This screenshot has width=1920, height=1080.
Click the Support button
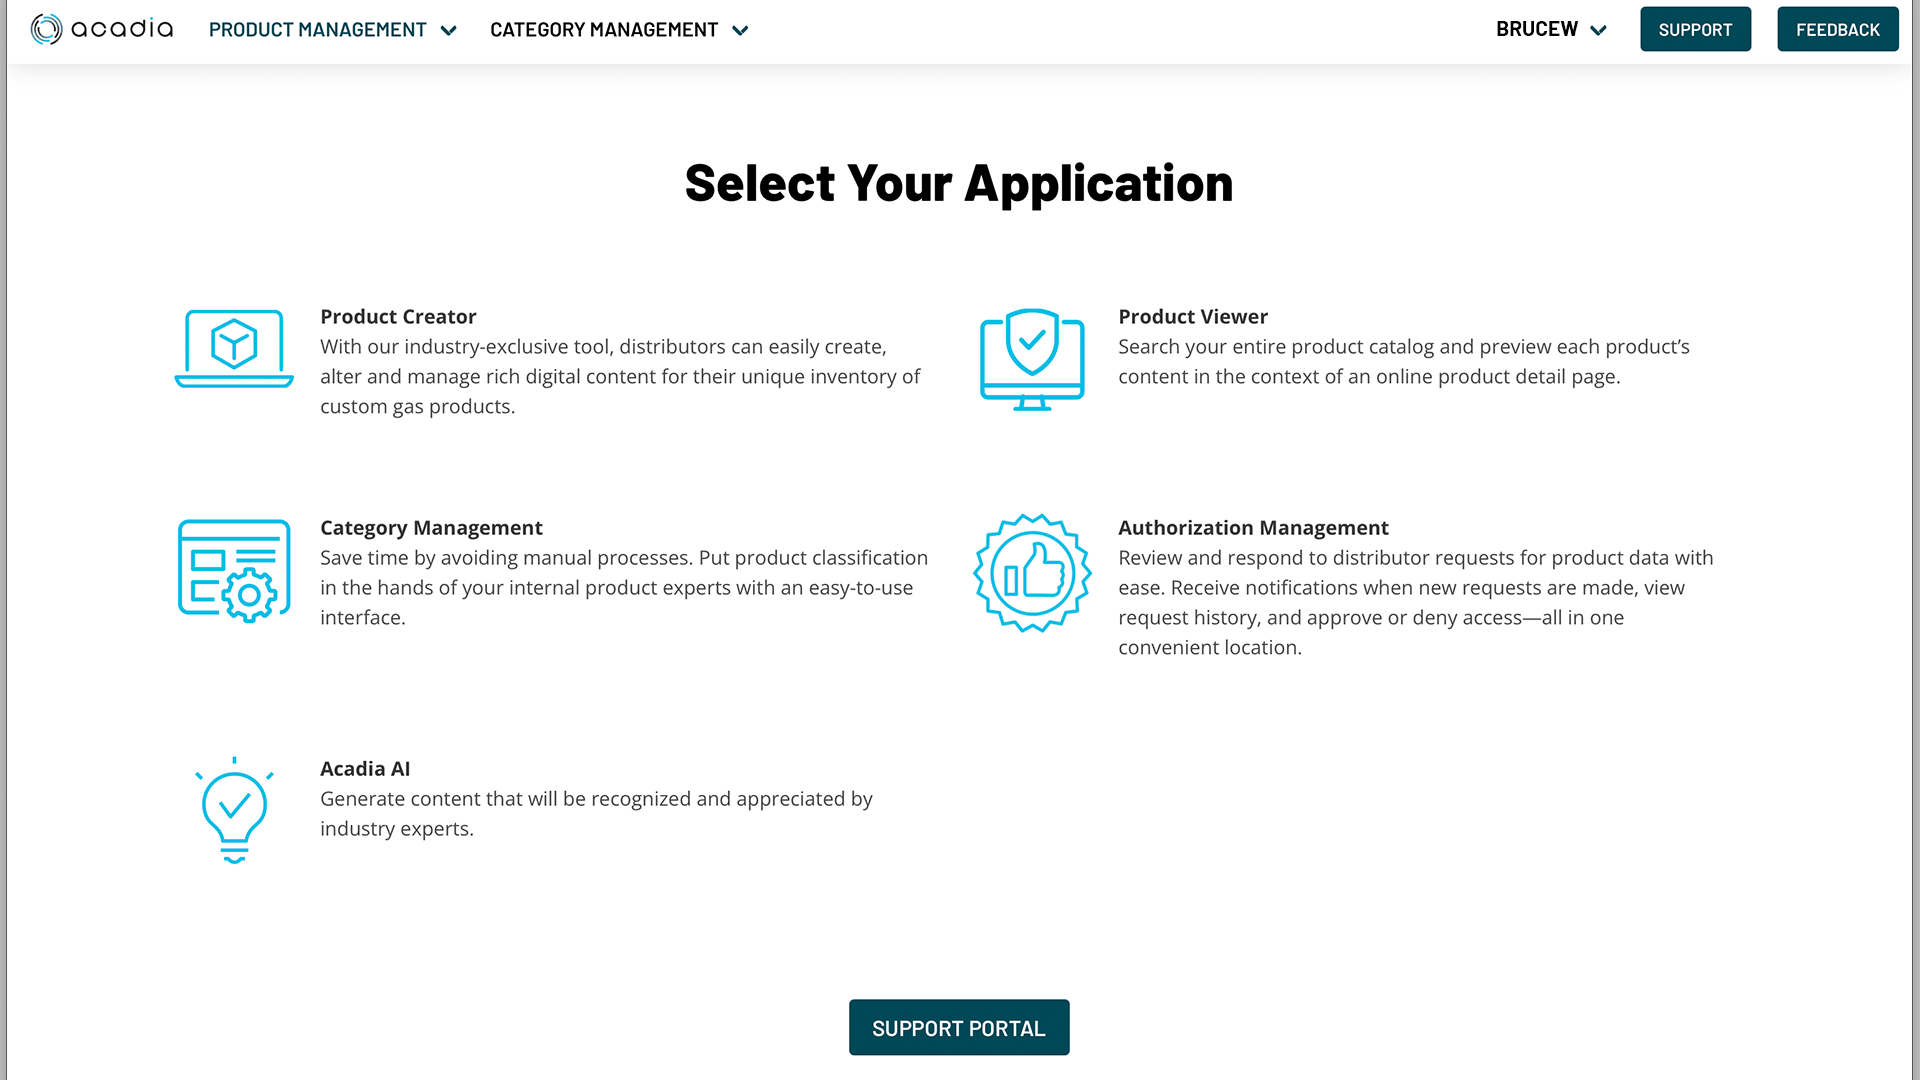(x=1695, y=29)
